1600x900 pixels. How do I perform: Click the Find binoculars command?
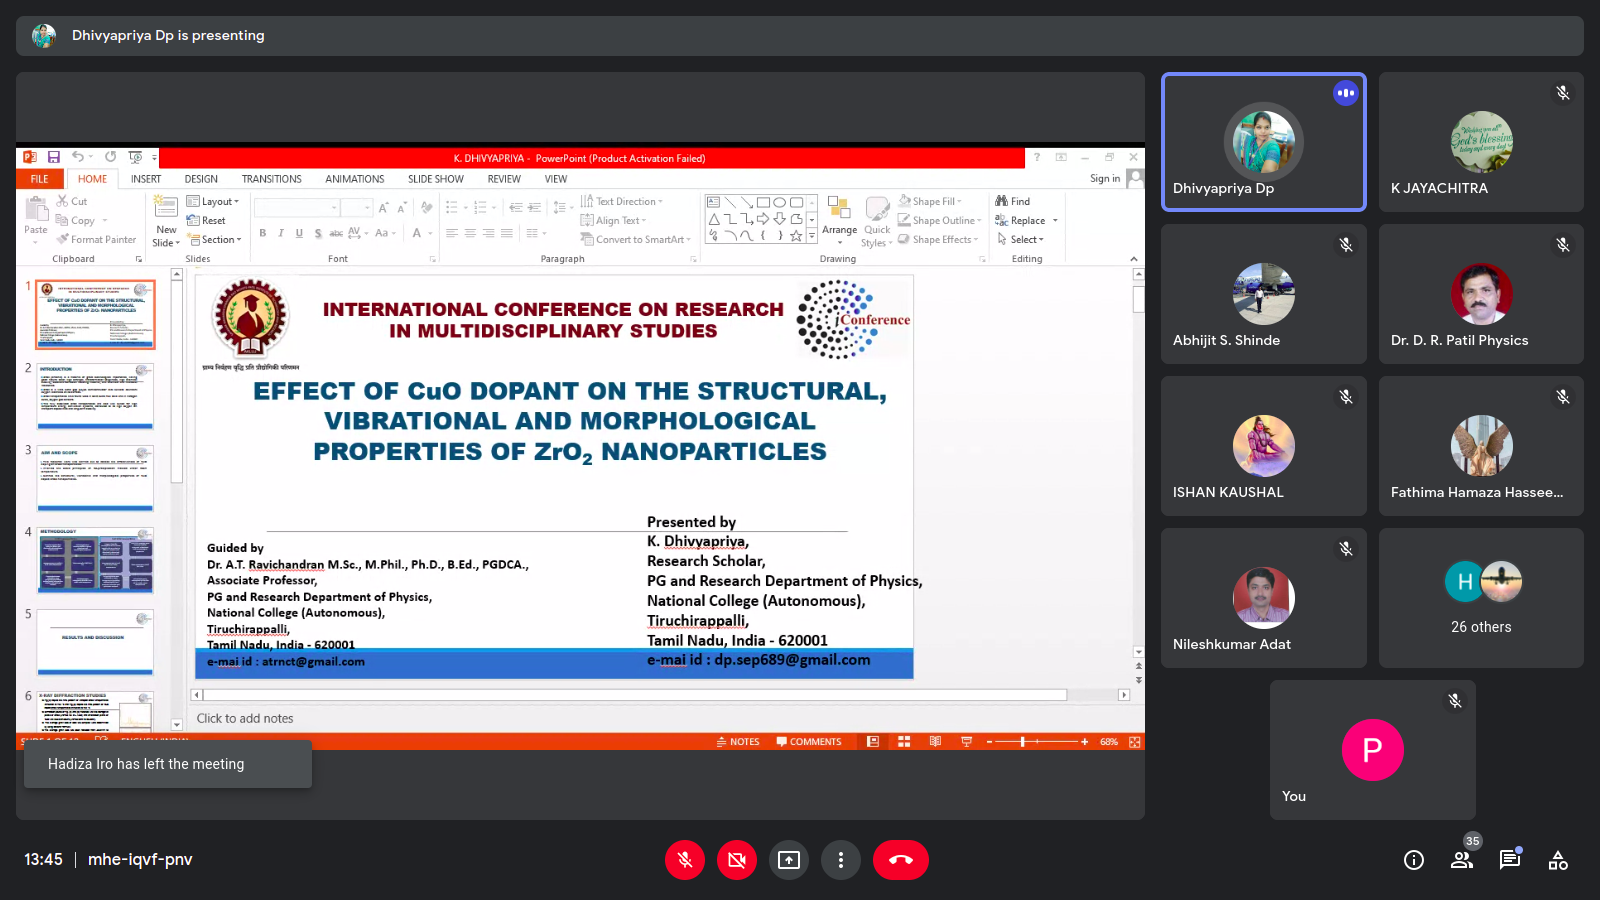tap(1013, 201)
